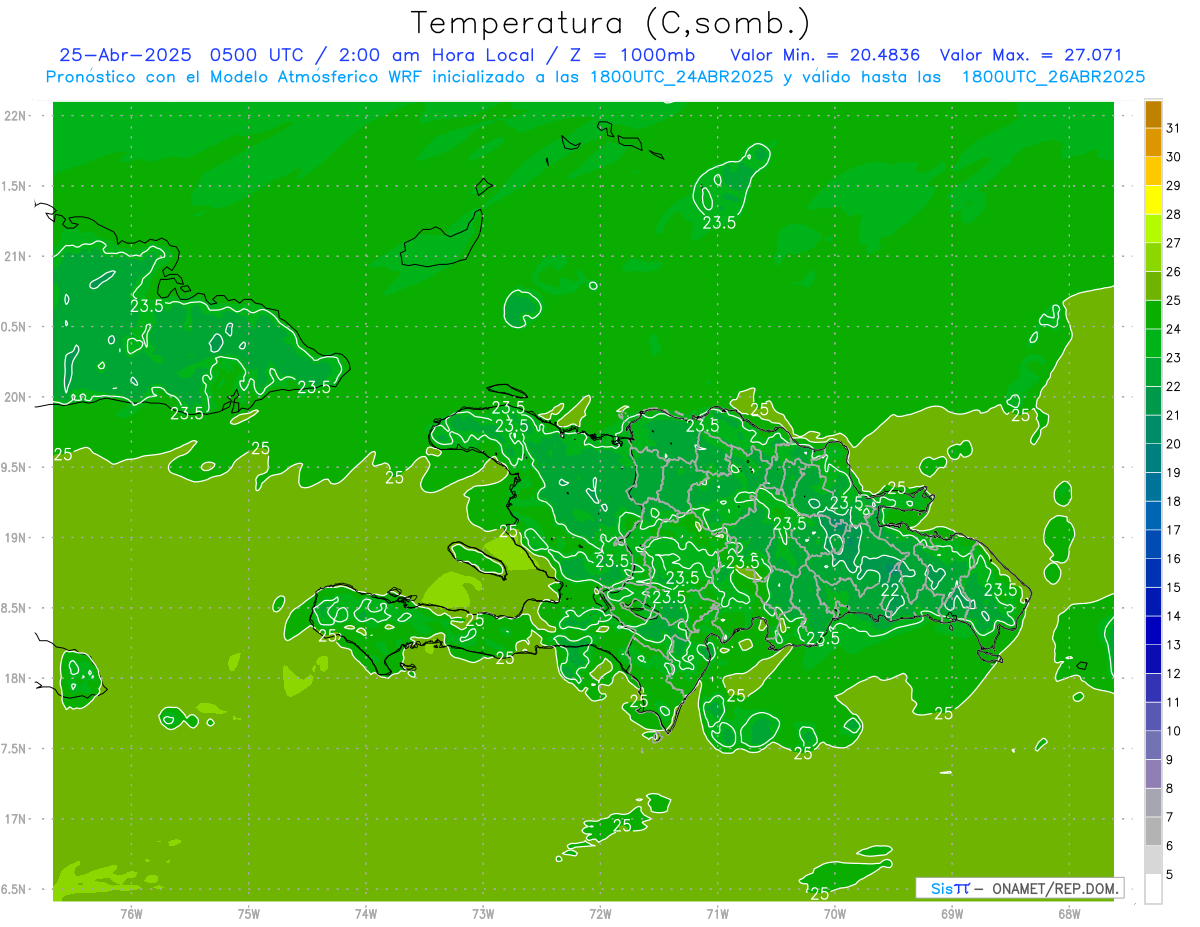Click the '21N' latitude axis label
1200x927 pixels.
point(15,257)
